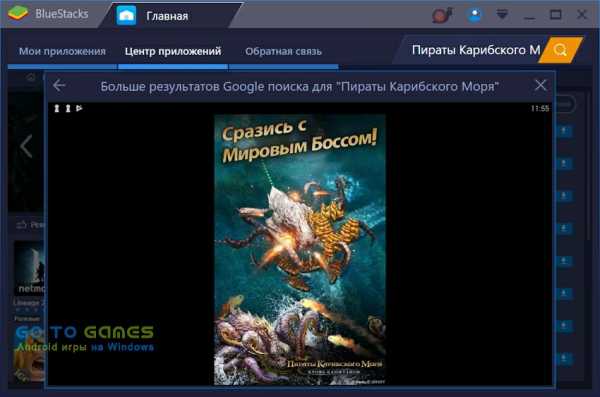Click the orange search magnifier button

click(561, 50)
